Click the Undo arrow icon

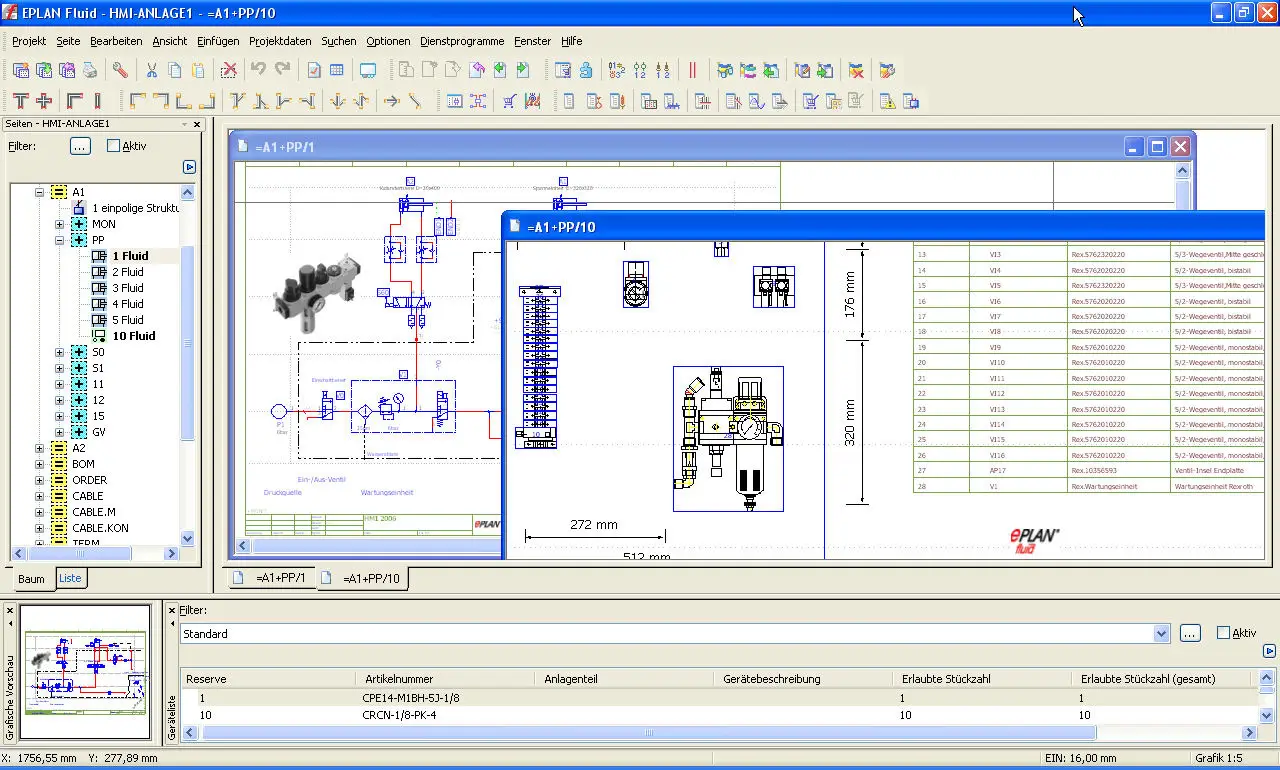pyautogui.click(x=258, y=70)
